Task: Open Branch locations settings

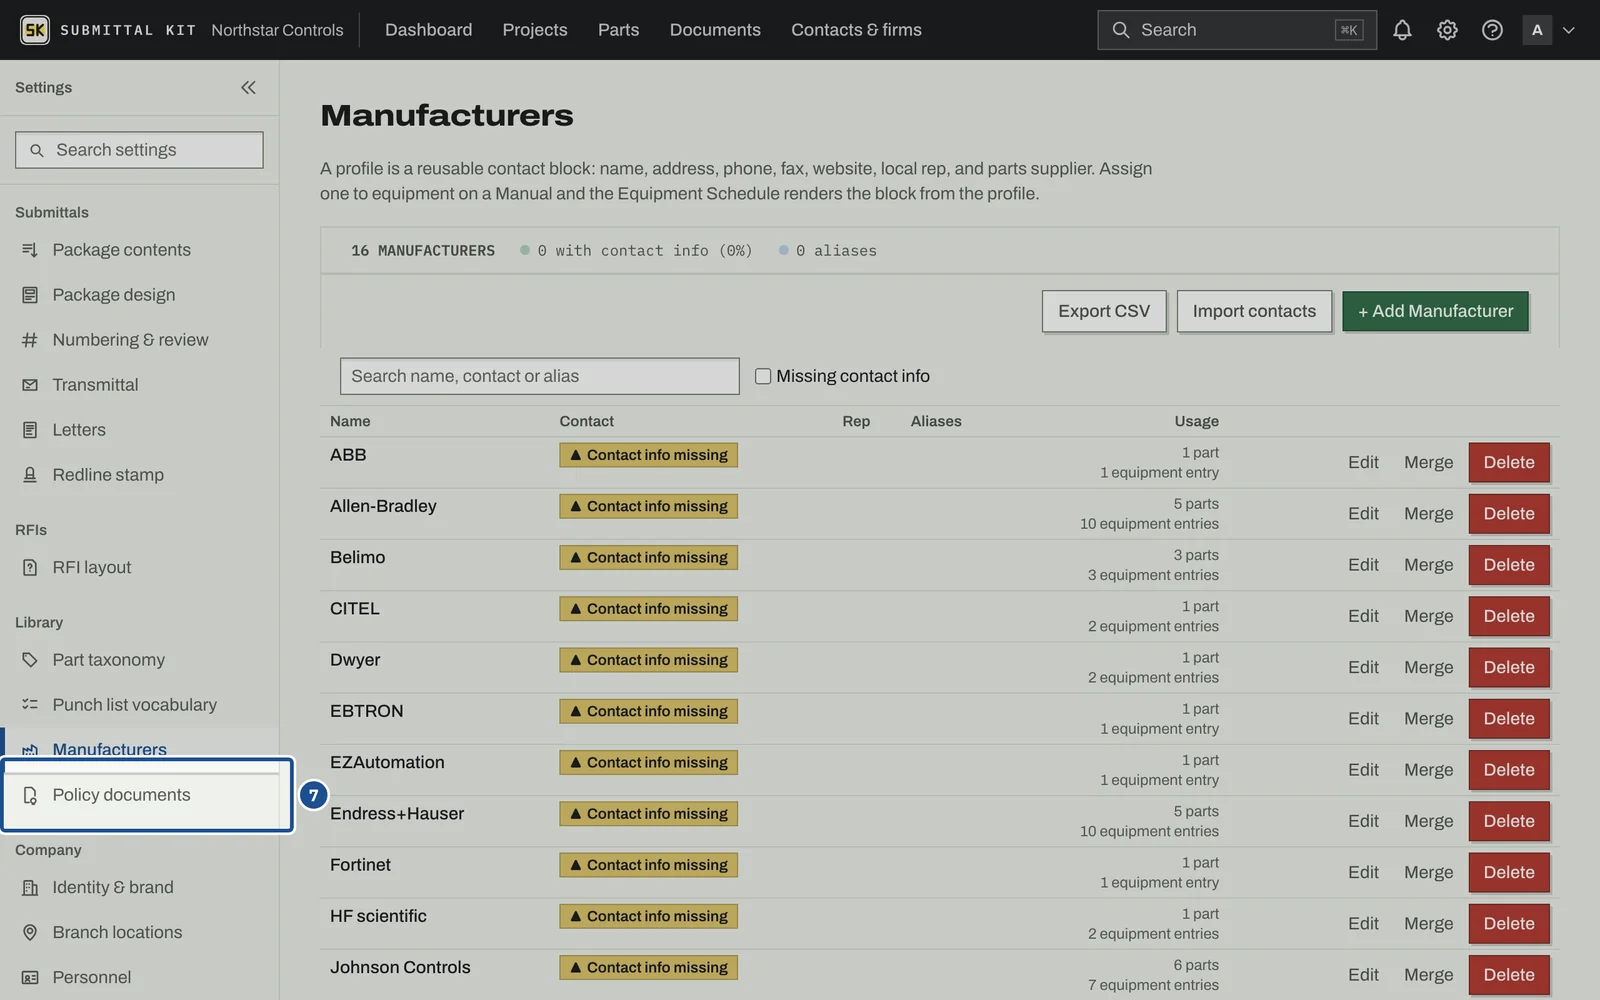Action: pyautogui.click(x=139, y=932)
